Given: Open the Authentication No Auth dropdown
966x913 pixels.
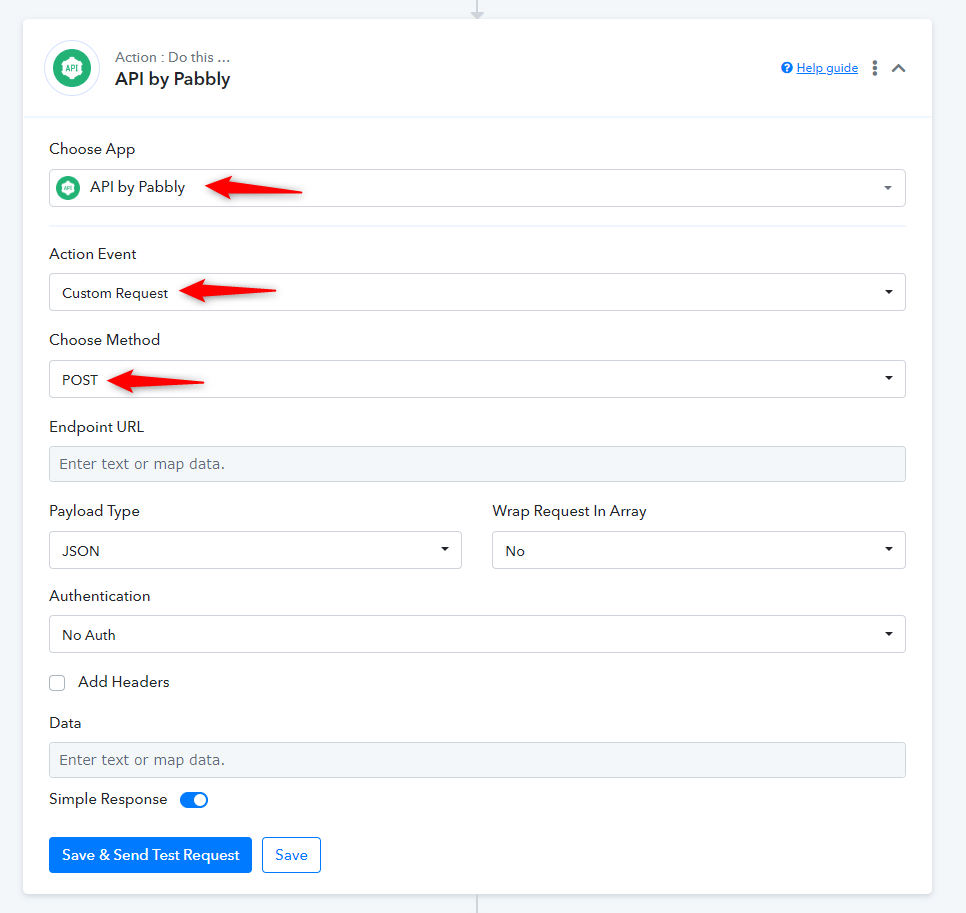Looking at the screenshot, I should (x=477, y=634).
